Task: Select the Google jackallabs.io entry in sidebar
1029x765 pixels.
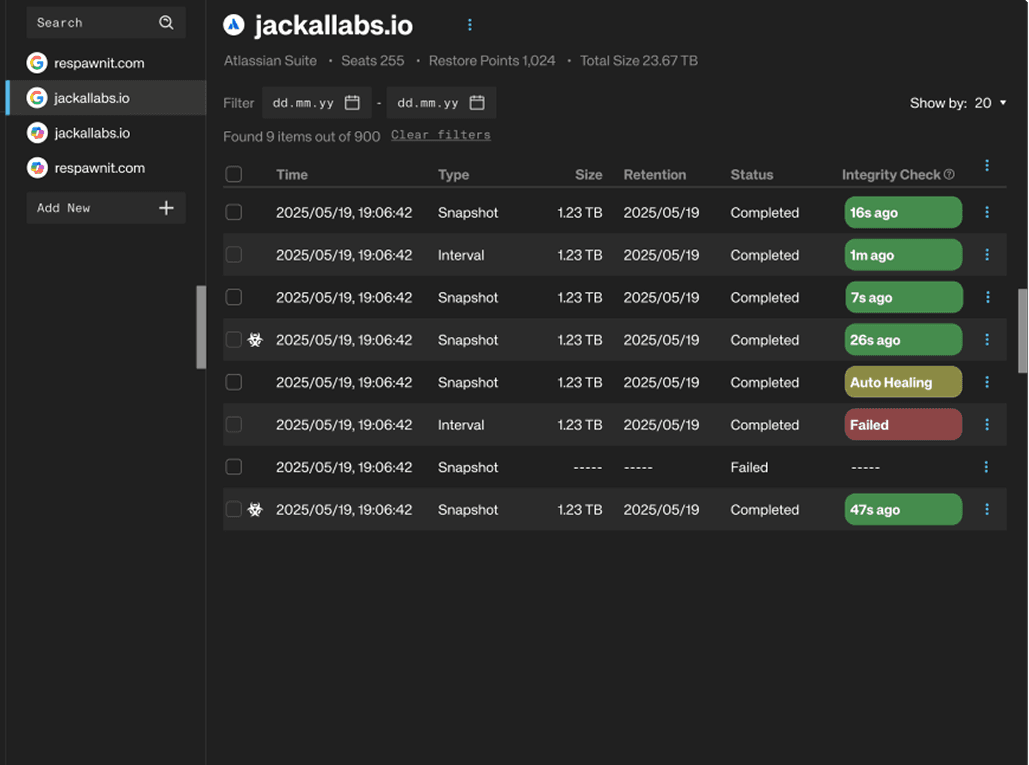Action: (106, 98)
